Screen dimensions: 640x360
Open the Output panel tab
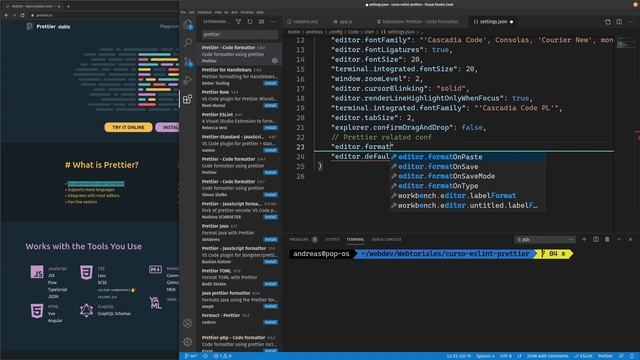click(332, 240)
